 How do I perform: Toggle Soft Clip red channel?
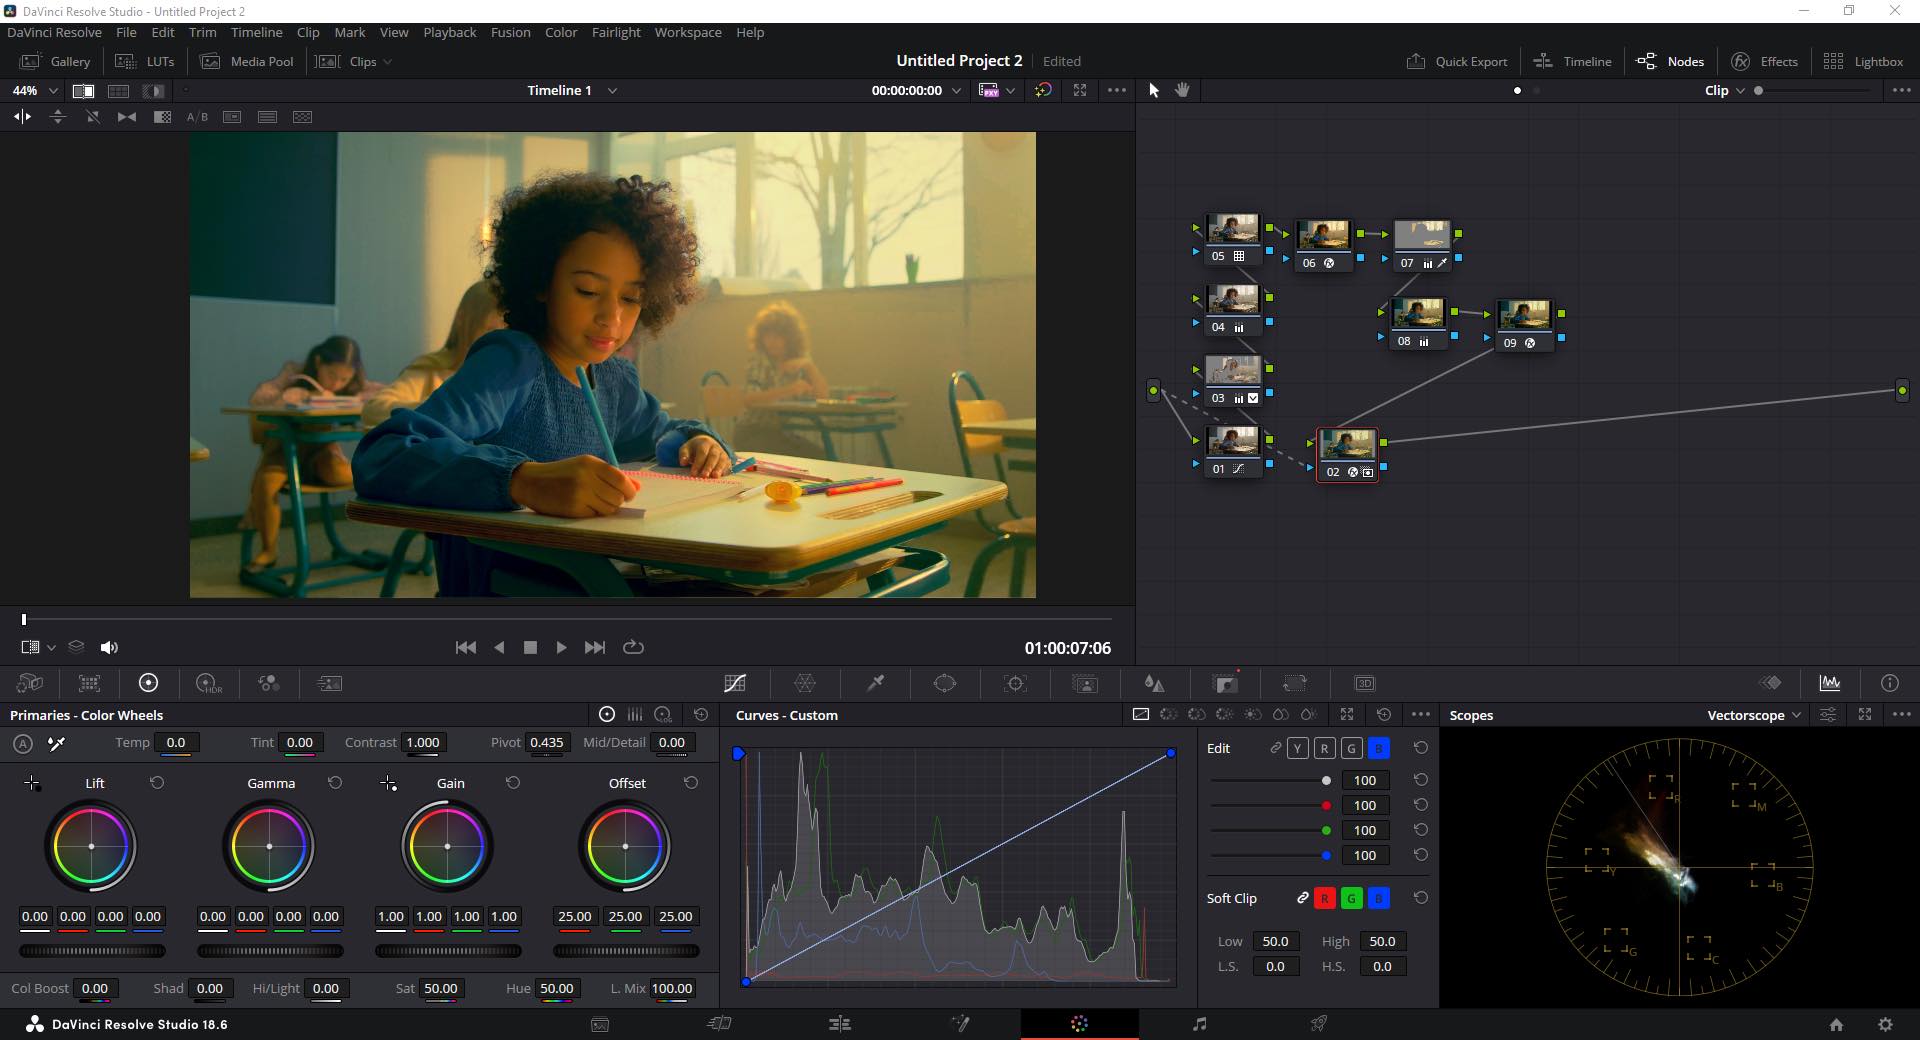tap(1324, 898)
